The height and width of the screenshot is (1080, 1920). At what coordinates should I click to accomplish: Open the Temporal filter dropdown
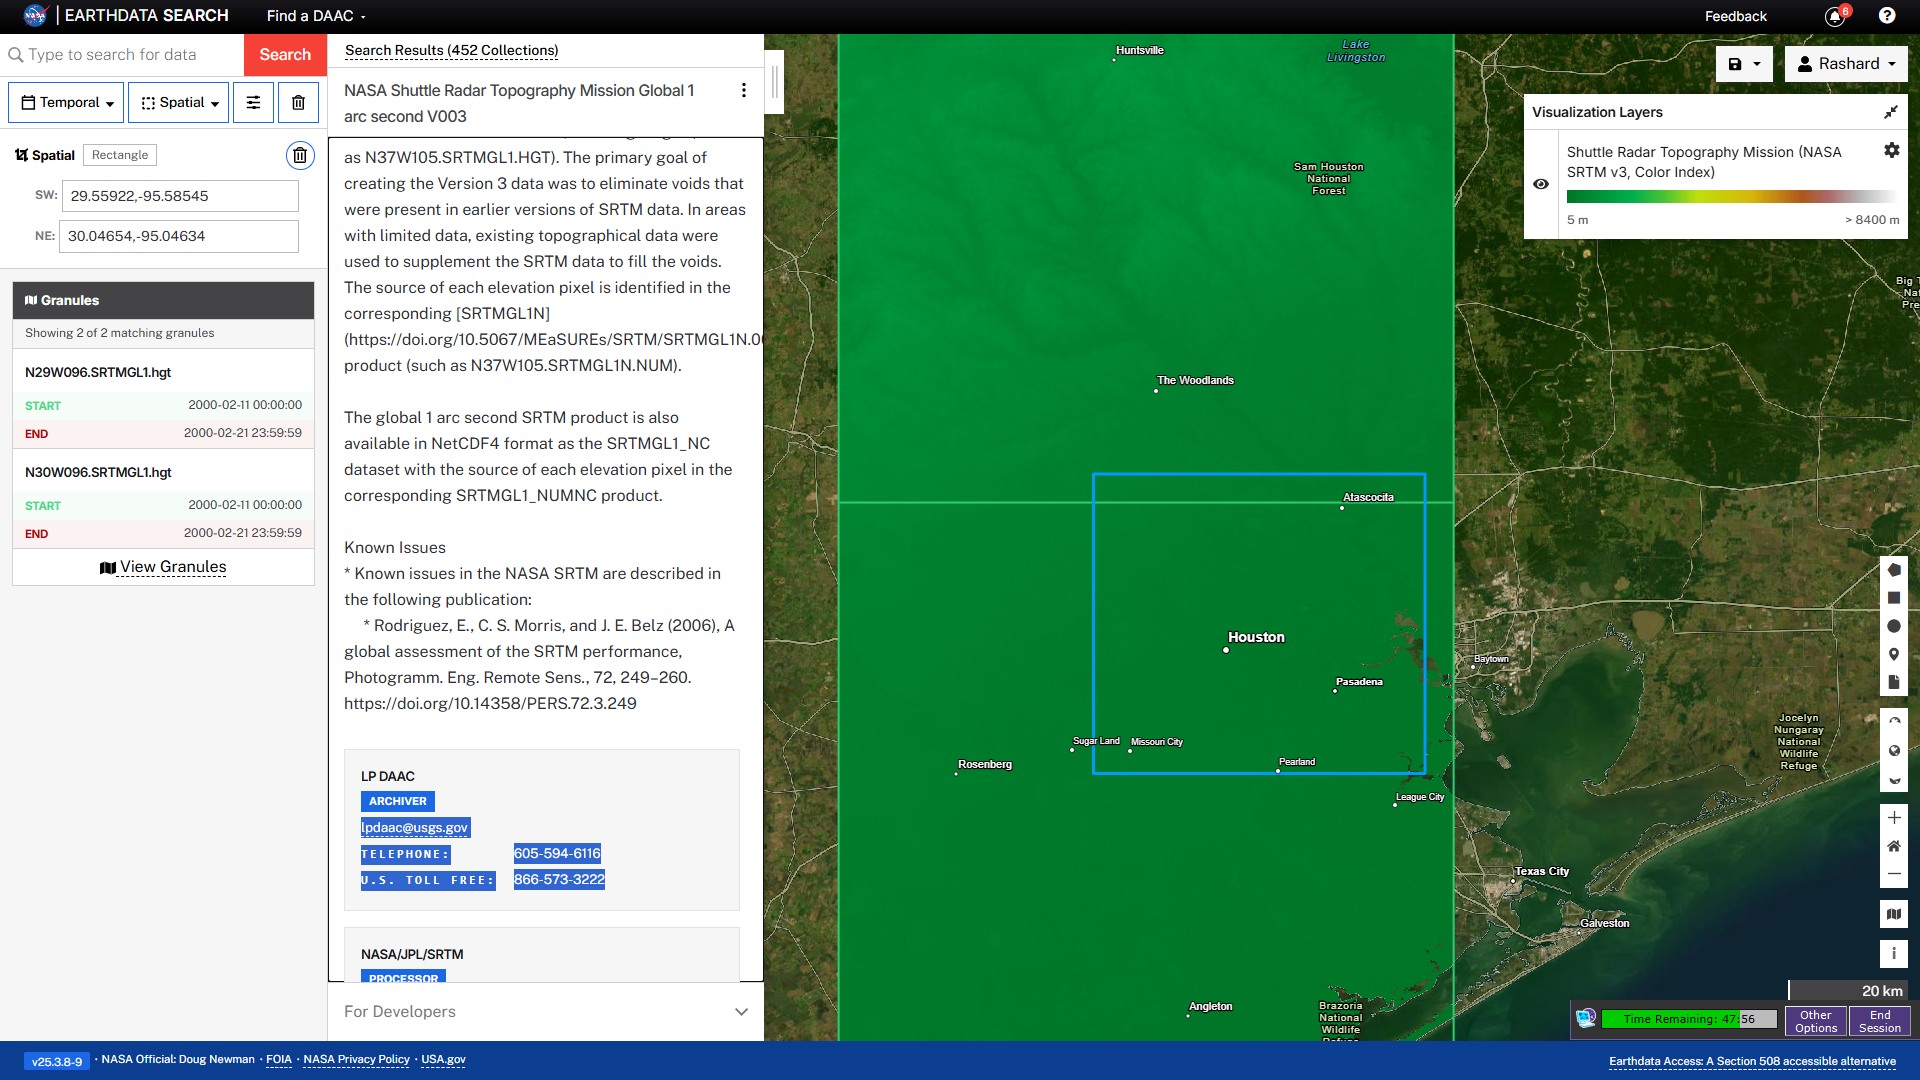(67, 102)
